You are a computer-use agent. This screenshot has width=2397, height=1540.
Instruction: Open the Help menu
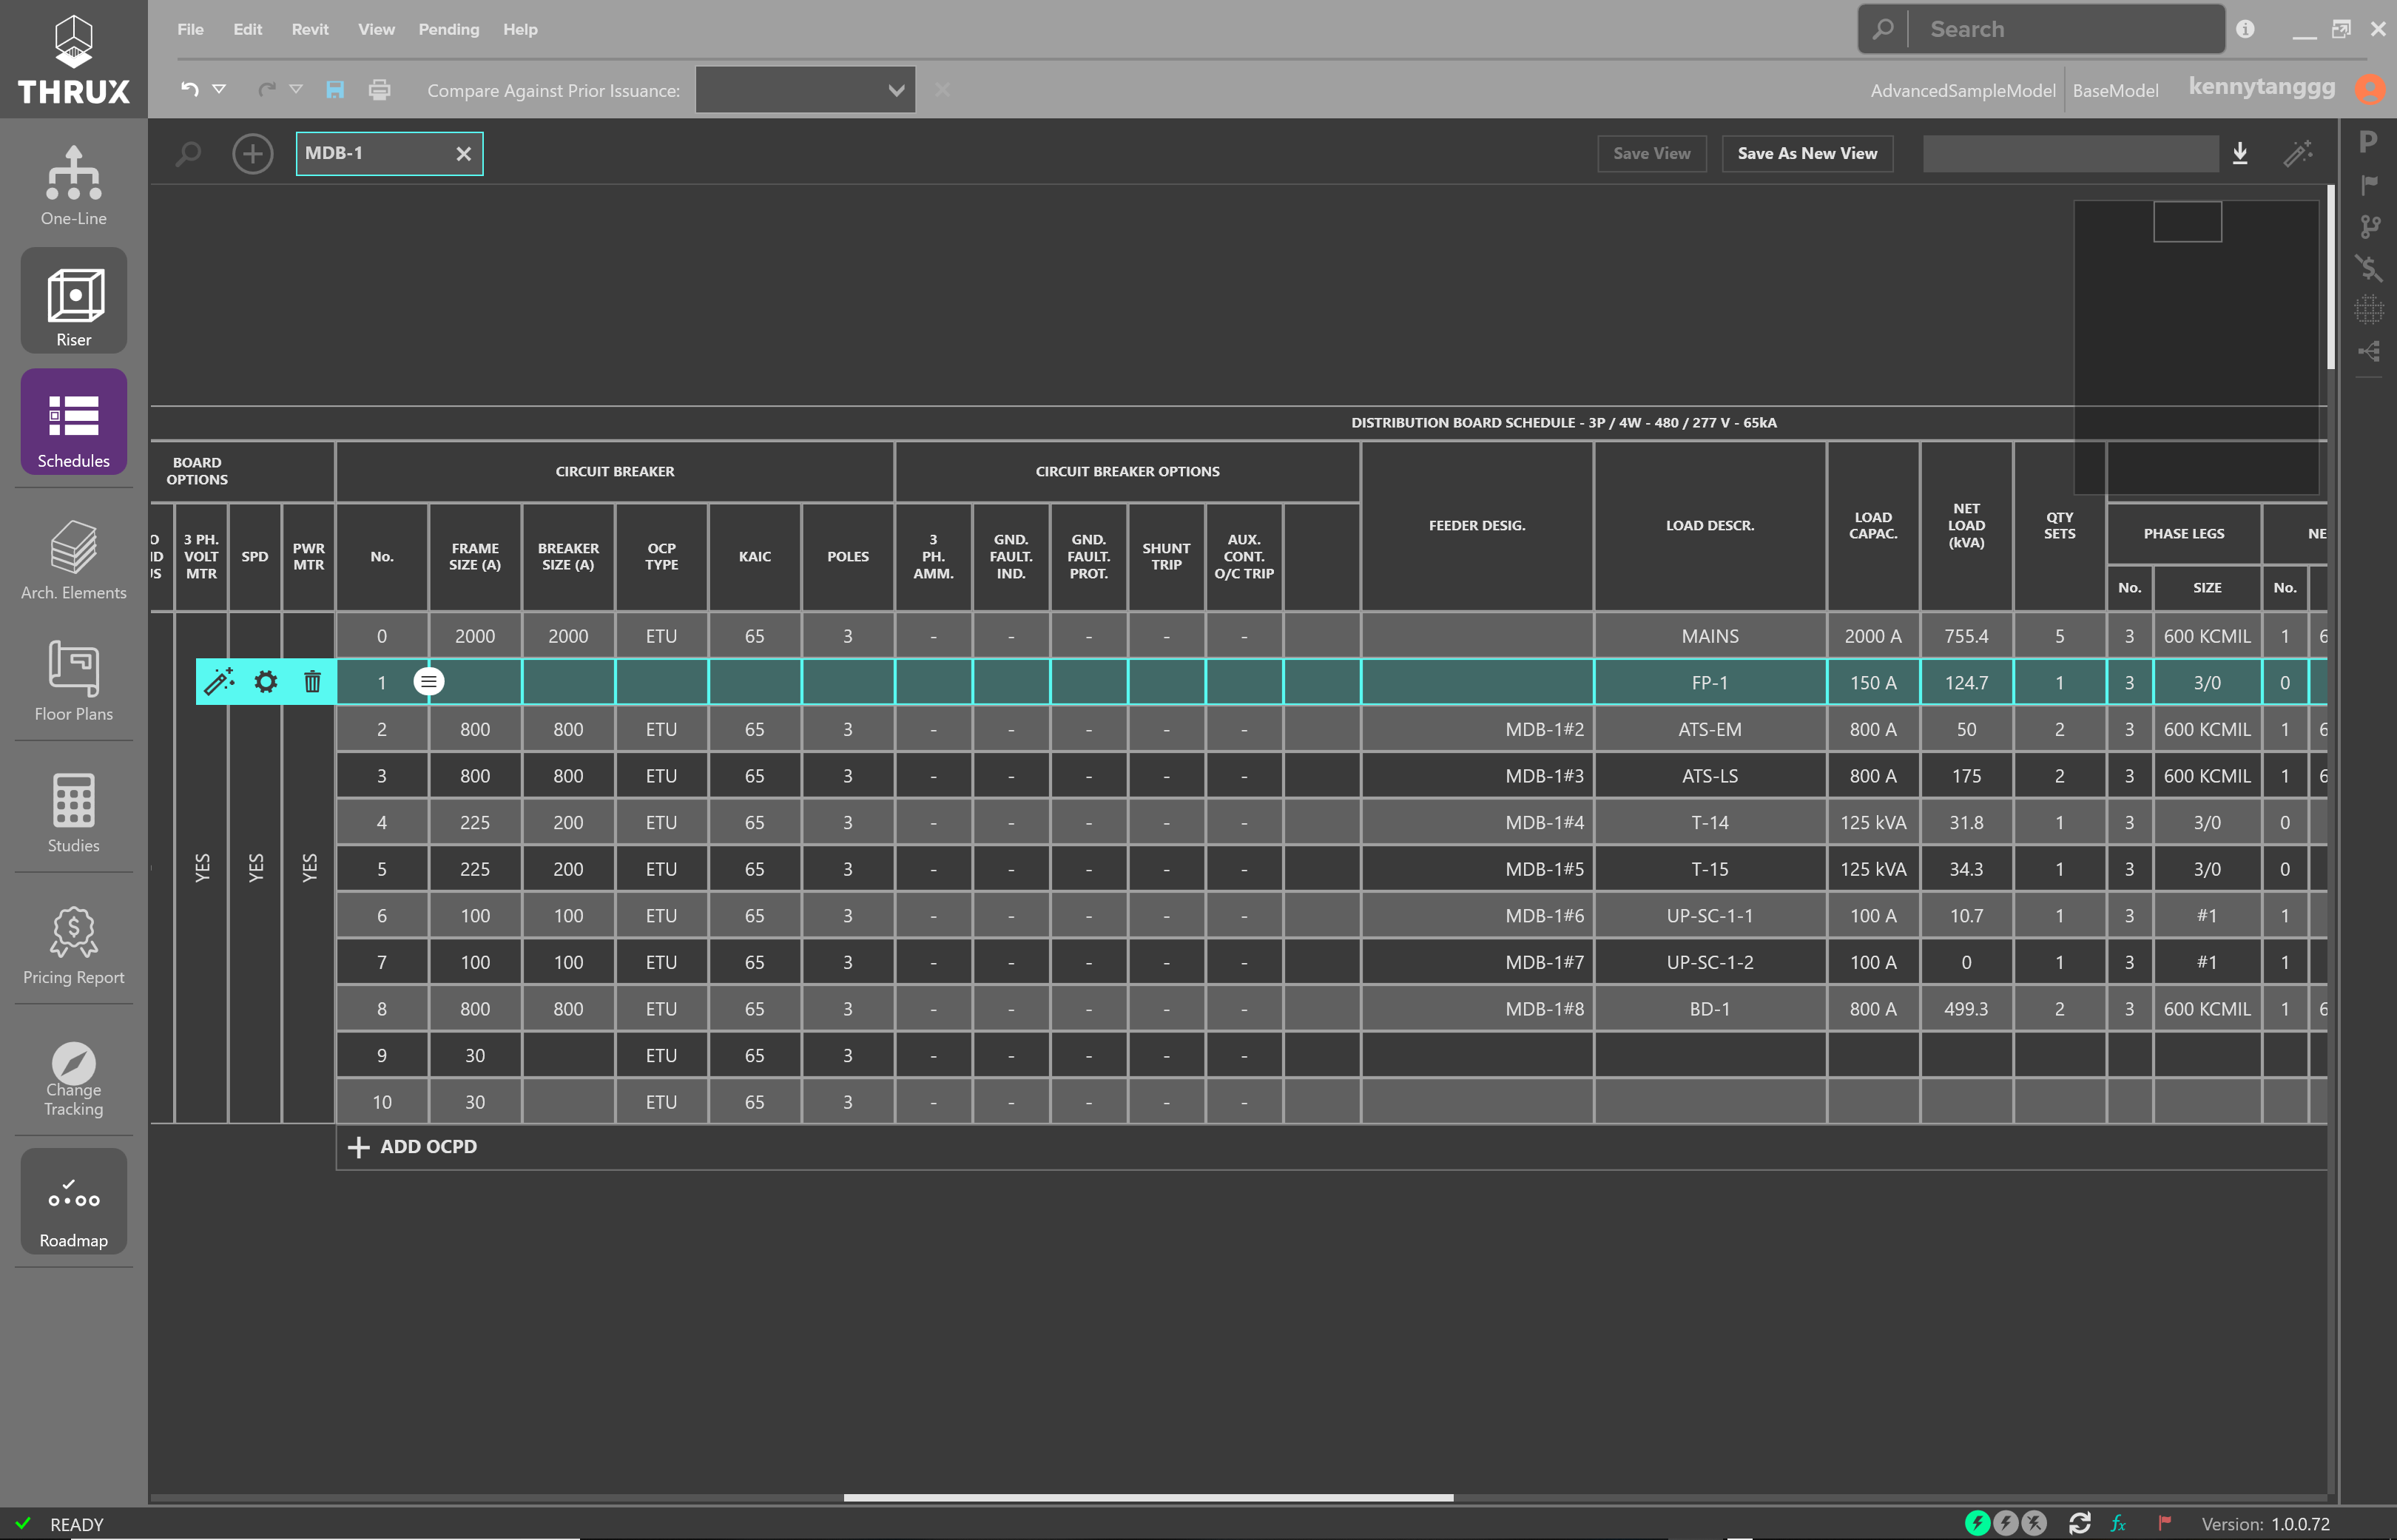click(x=520, y=29)
